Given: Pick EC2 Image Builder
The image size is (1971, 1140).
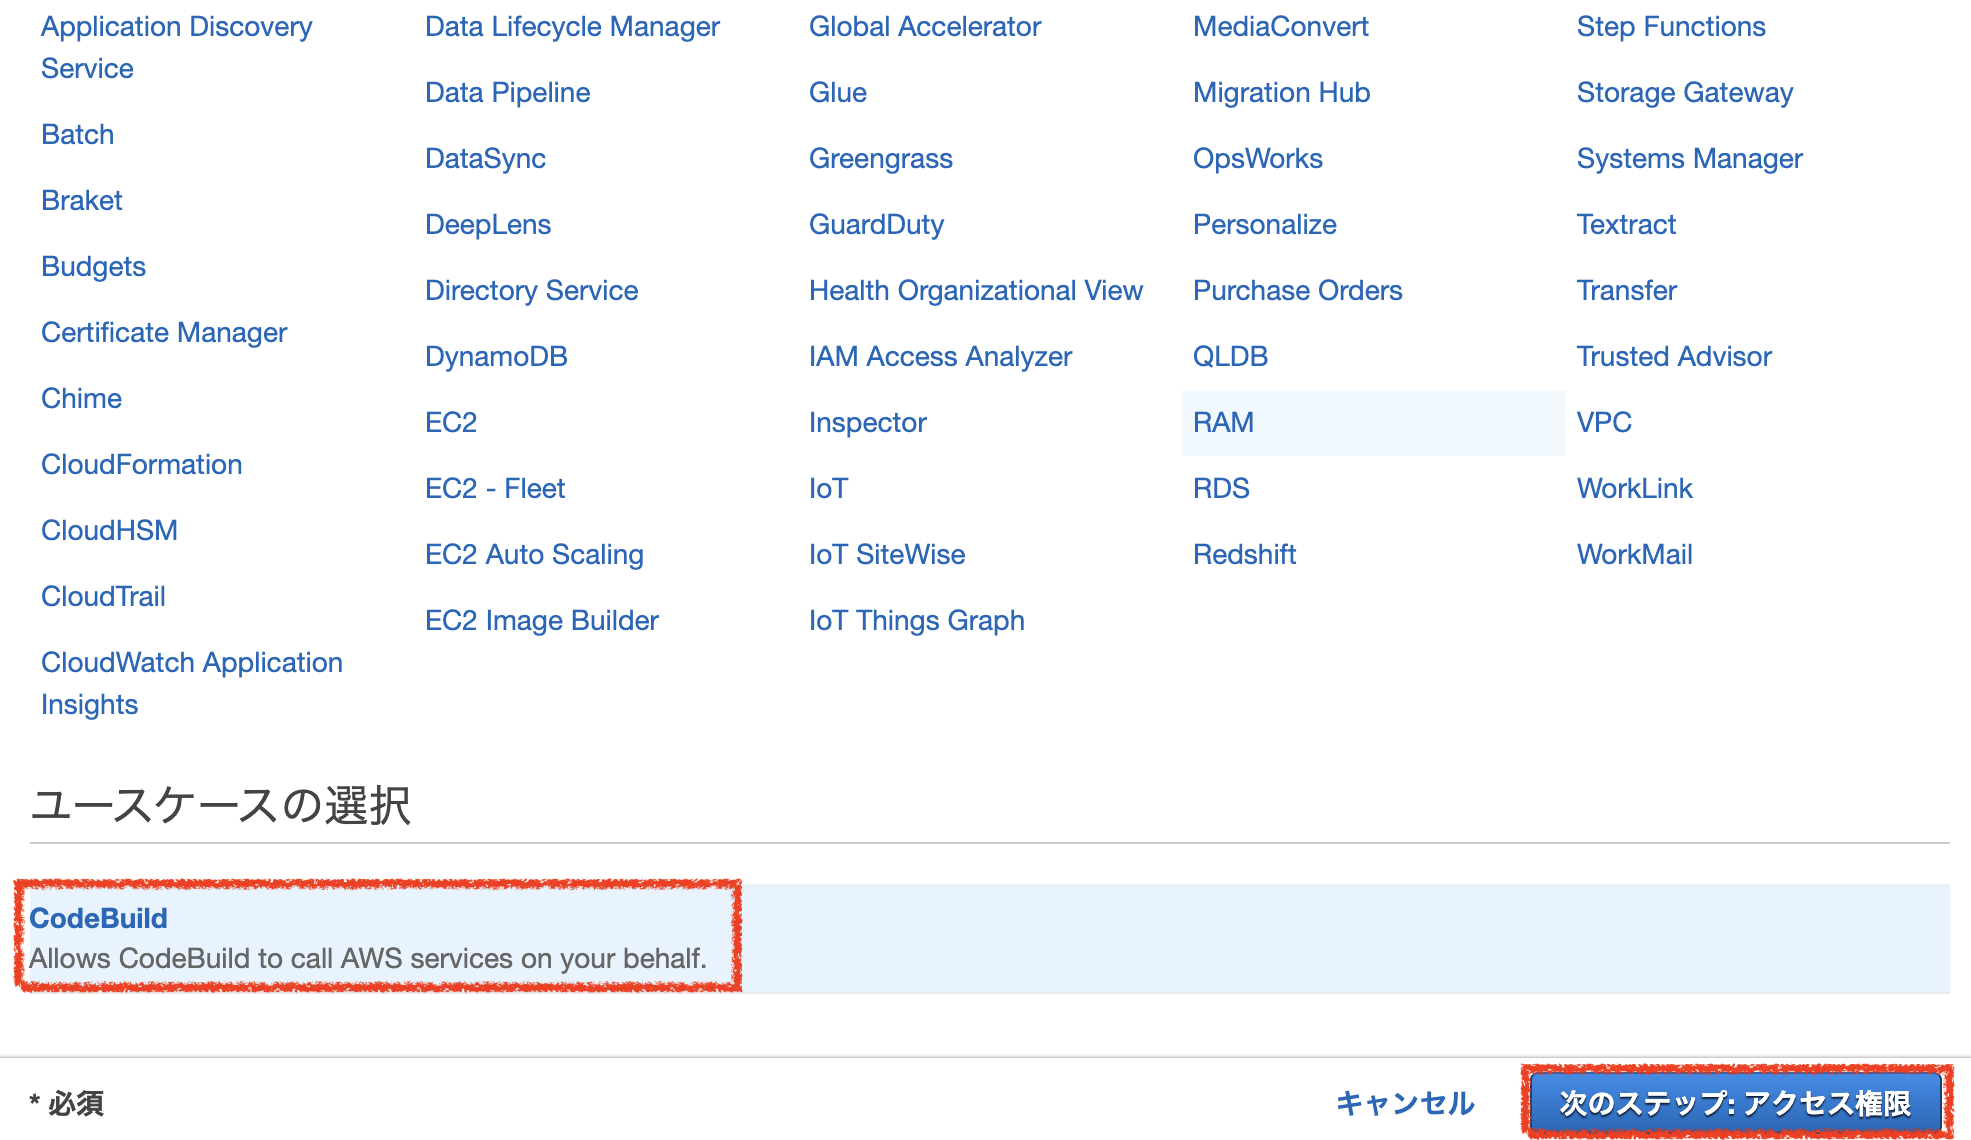Looking at the screenshot, I should click(542, 620).
